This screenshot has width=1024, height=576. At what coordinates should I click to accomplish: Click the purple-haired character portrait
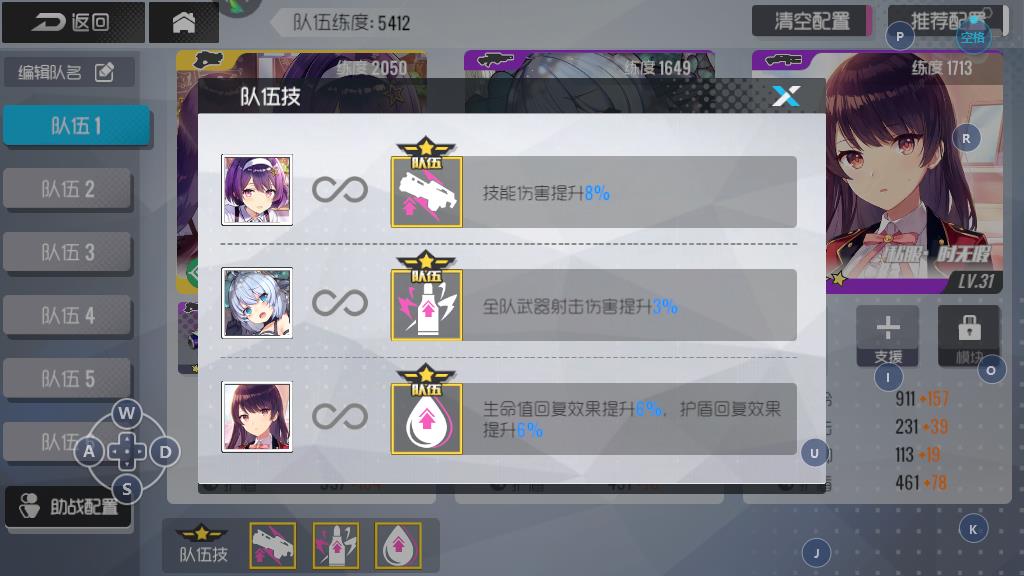coord(257,190)
